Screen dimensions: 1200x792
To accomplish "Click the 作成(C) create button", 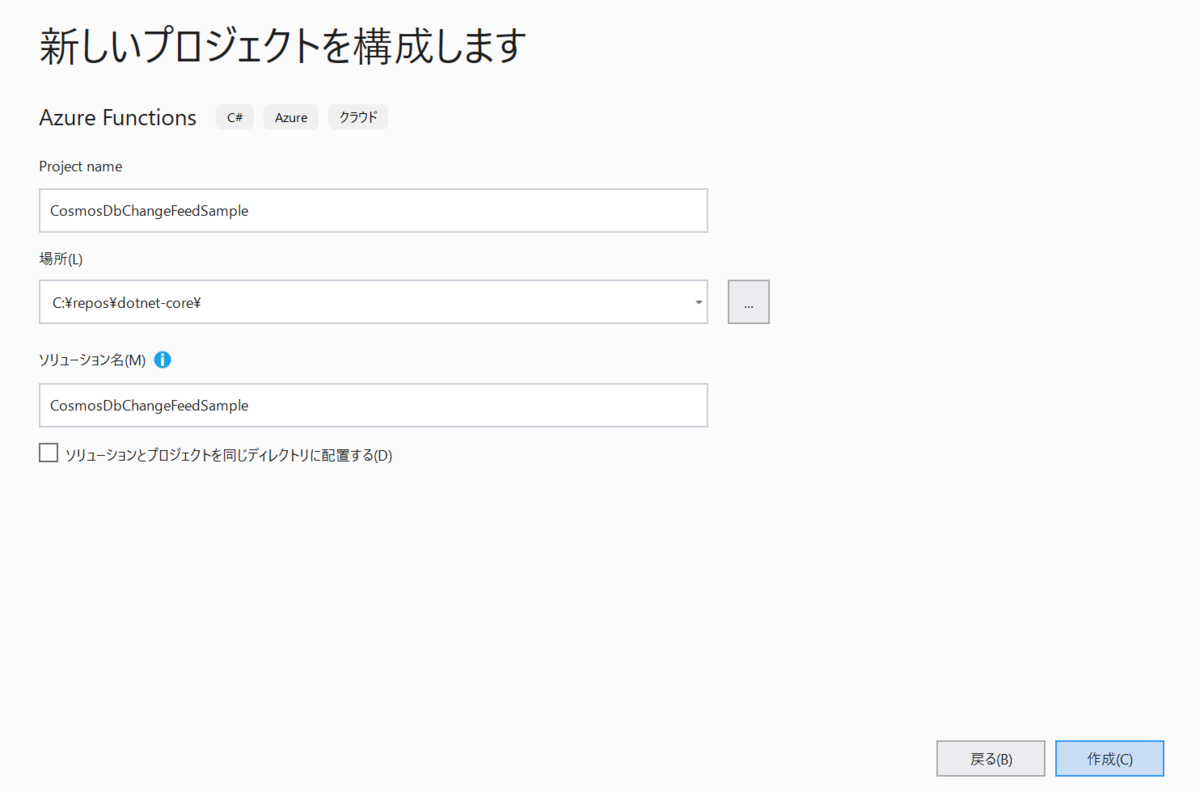I will pos(1109,759).
